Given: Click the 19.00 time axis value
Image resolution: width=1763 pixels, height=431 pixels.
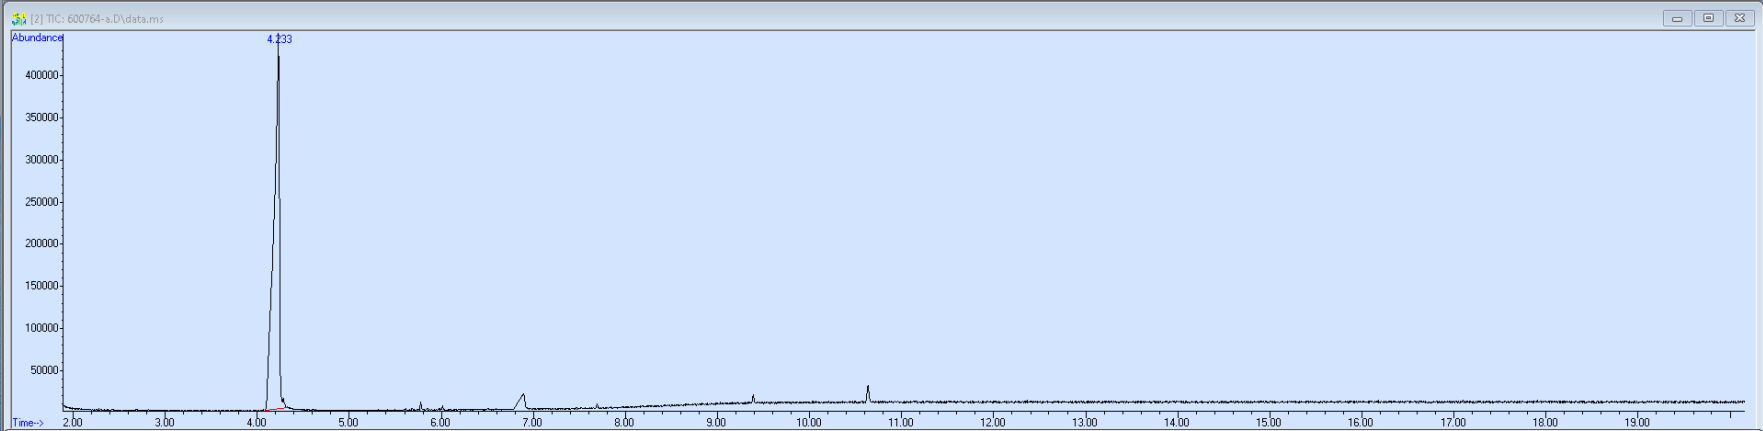Looking at the screenshot, I should [x=1636, y=423].
